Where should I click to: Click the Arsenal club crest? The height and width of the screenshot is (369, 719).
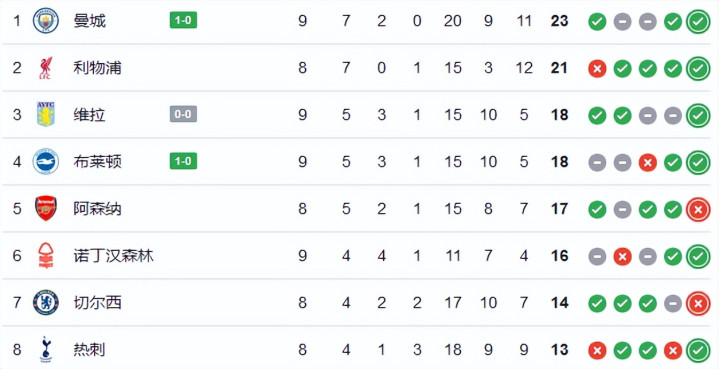click(x=46, y=209)
